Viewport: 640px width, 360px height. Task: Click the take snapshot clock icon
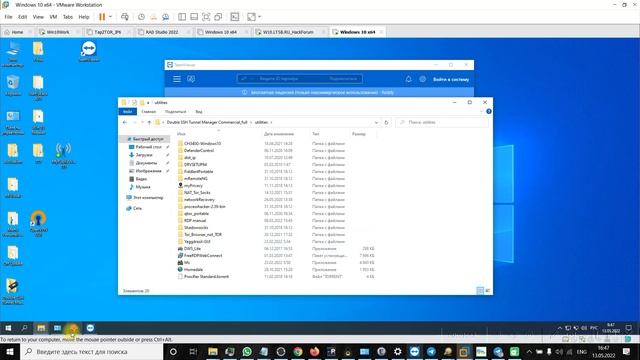pyautogui.click(x=141, y=17)
